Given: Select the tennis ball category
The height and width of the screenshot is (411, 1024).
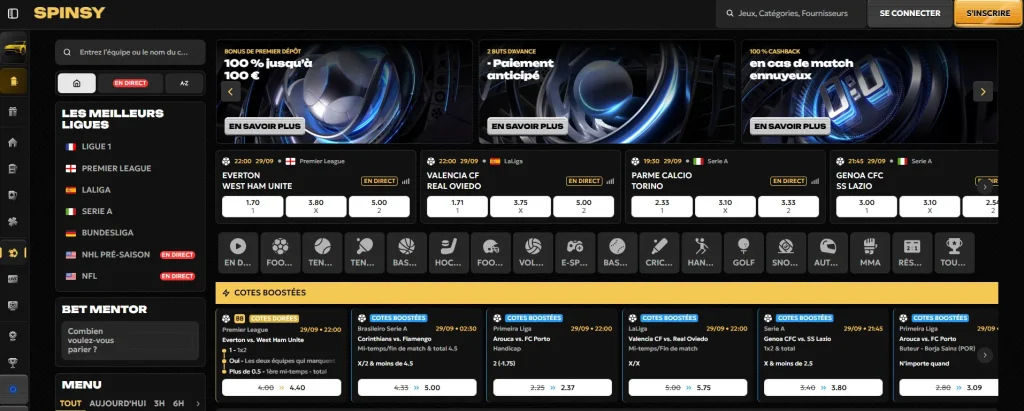Looking at the screenshot, I should point(322,252).
